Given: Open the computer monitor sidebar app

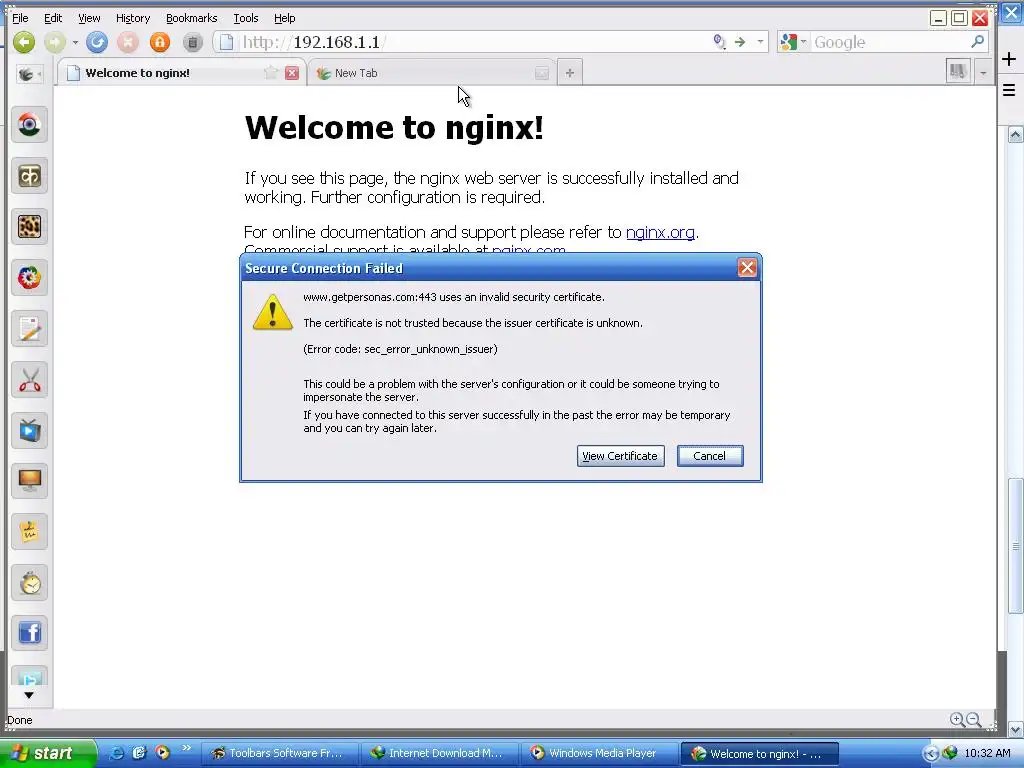Looking at the screenshot, I should point(29,481).
